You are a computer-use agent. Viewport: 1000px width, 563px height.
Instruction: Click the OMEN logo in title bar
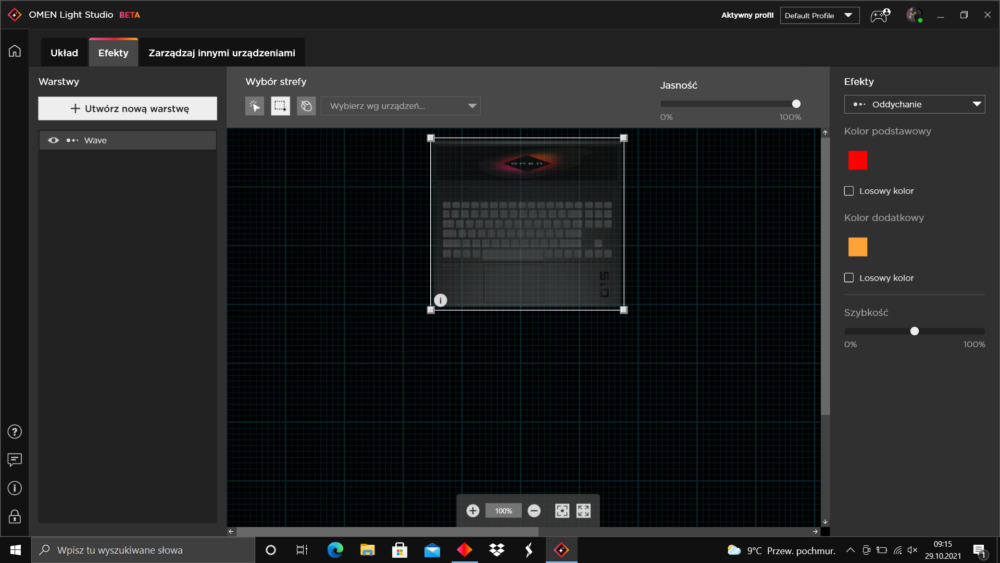click(x=14, y=15)
